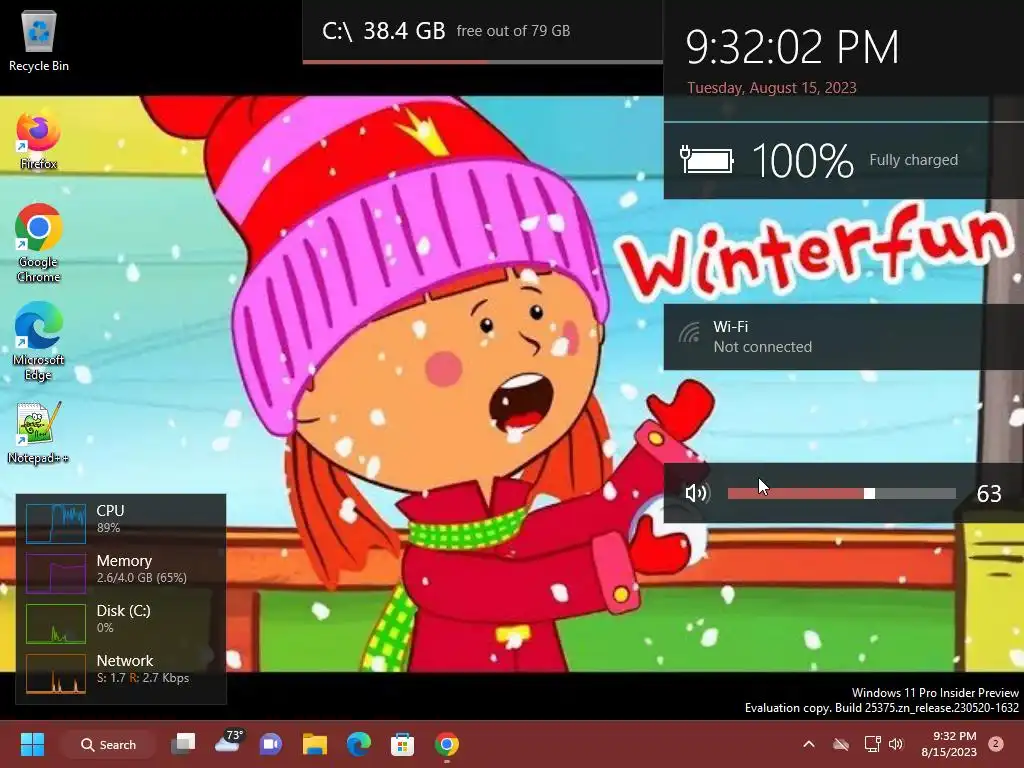Click the Memory 2.6/4.0 GB label
1024x768 pixels.
pos(141,569)
